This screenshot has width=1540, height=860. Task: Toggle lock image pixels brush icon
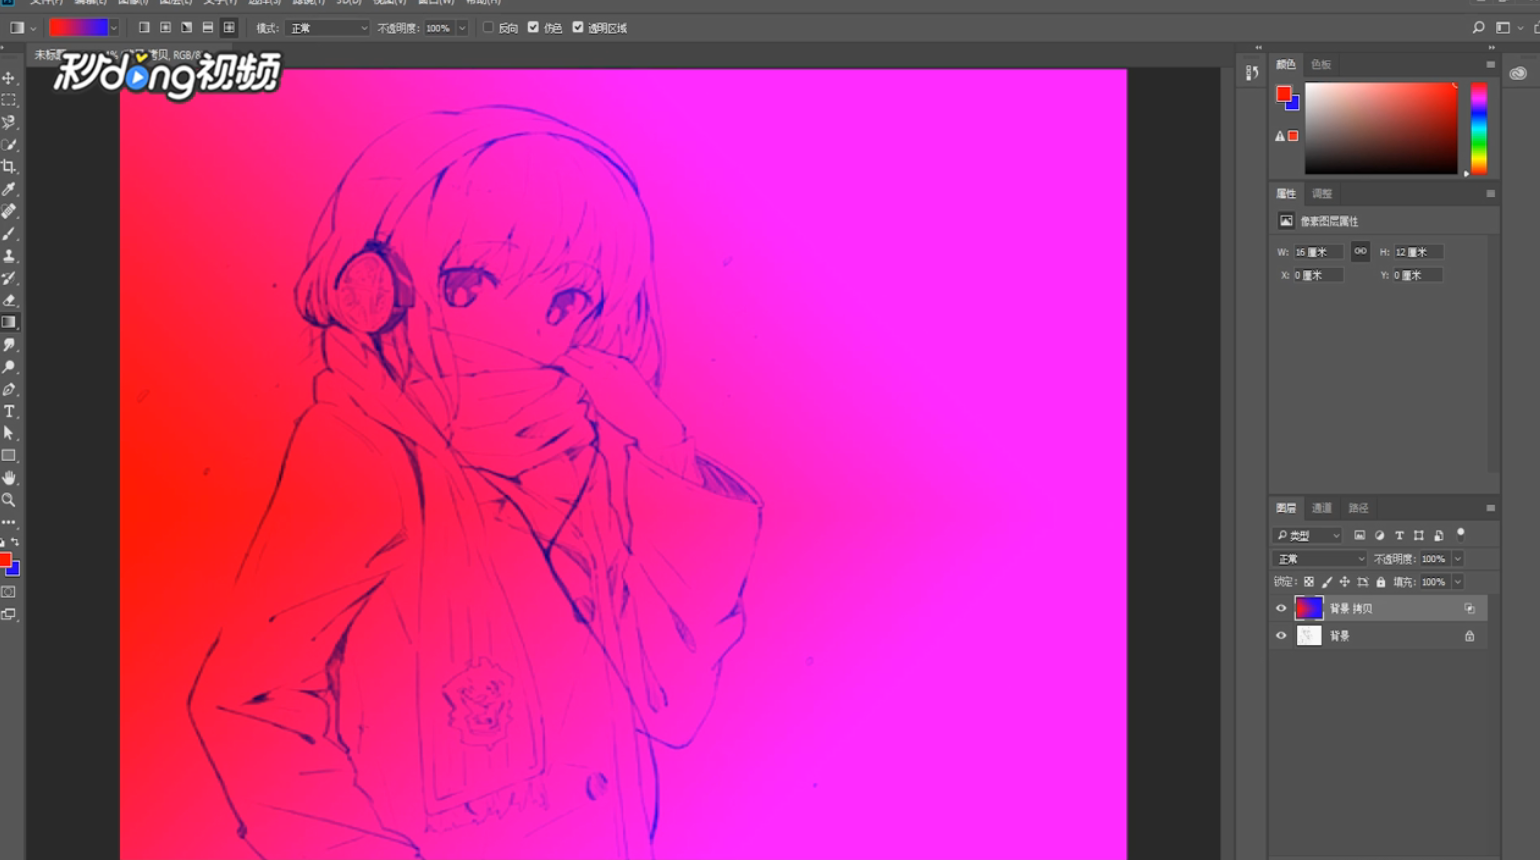[1327, 582]
